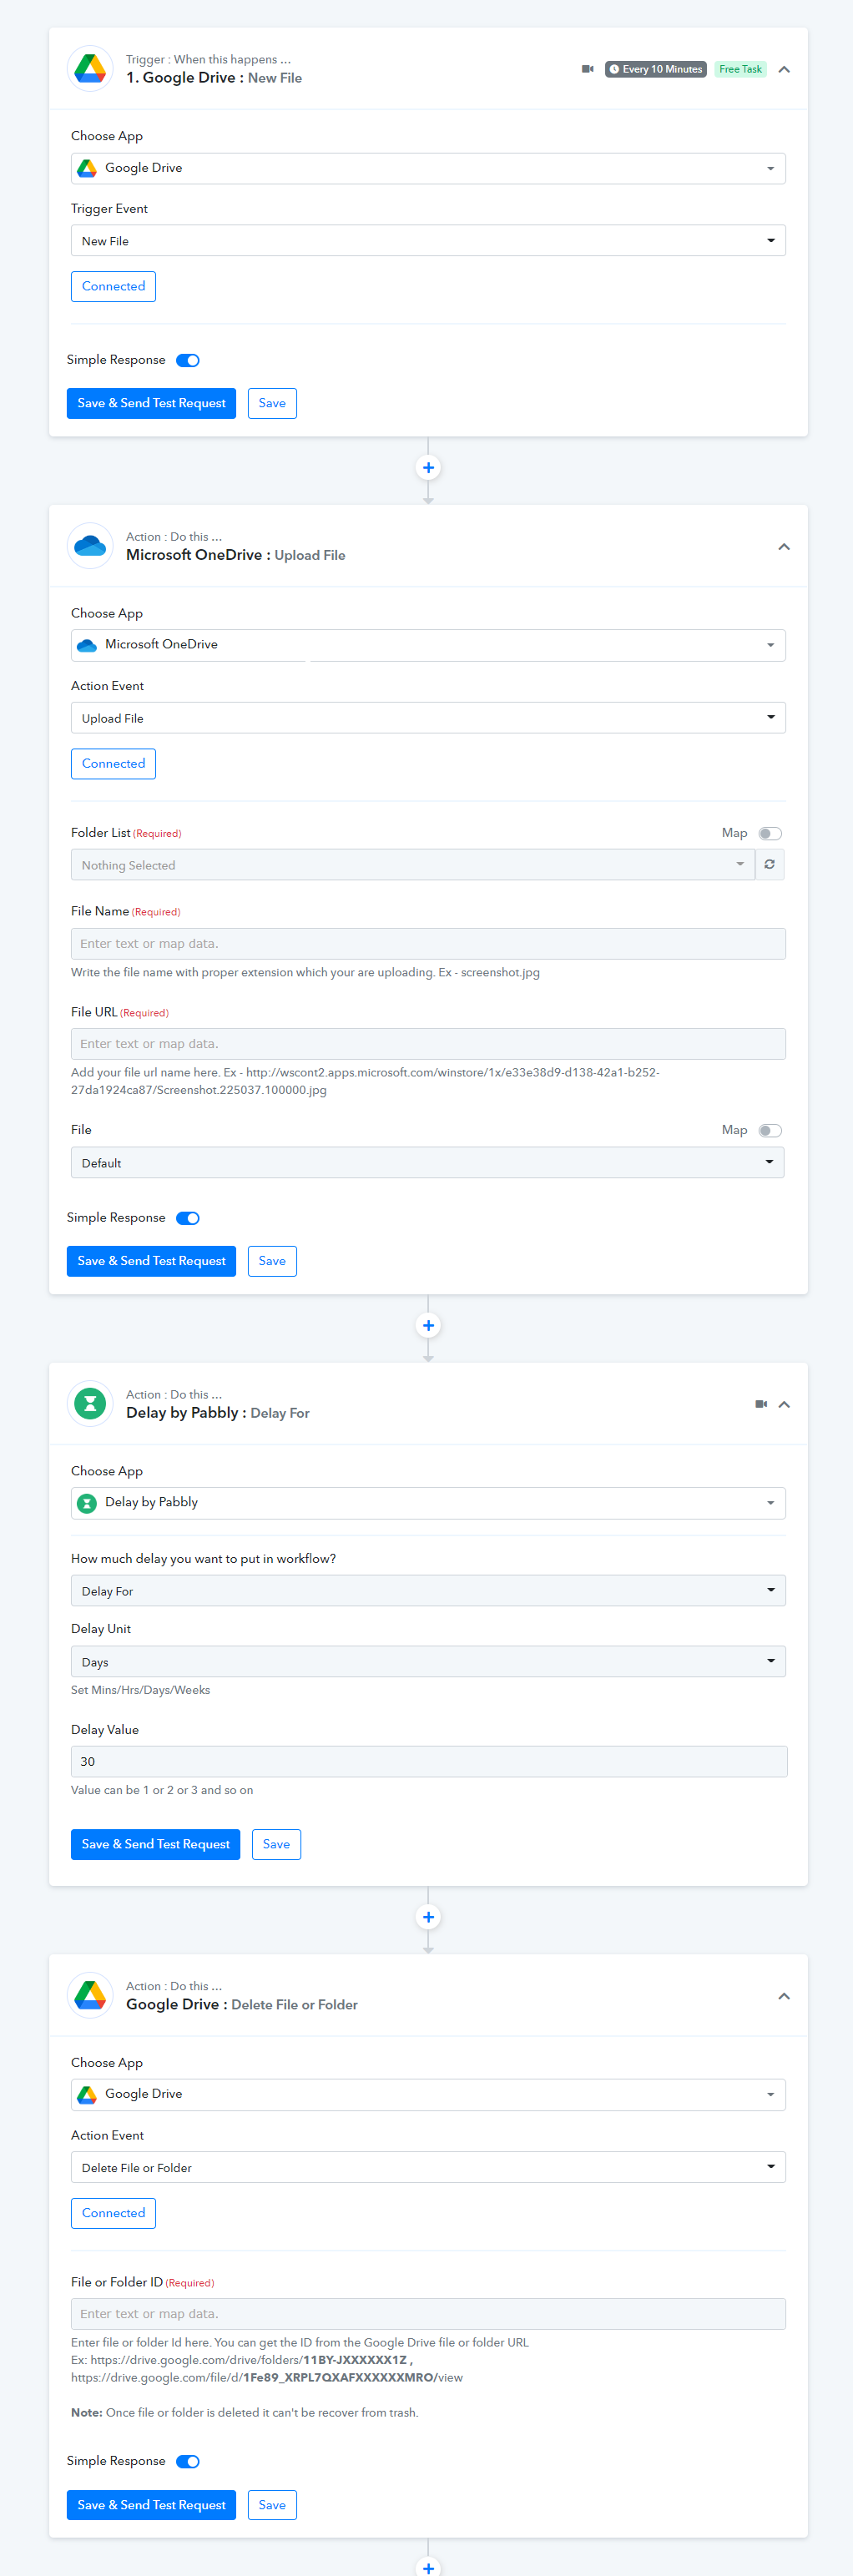
Task: Click Save & Send Test Request in trigger step
Action: click(x=151, y=403)
